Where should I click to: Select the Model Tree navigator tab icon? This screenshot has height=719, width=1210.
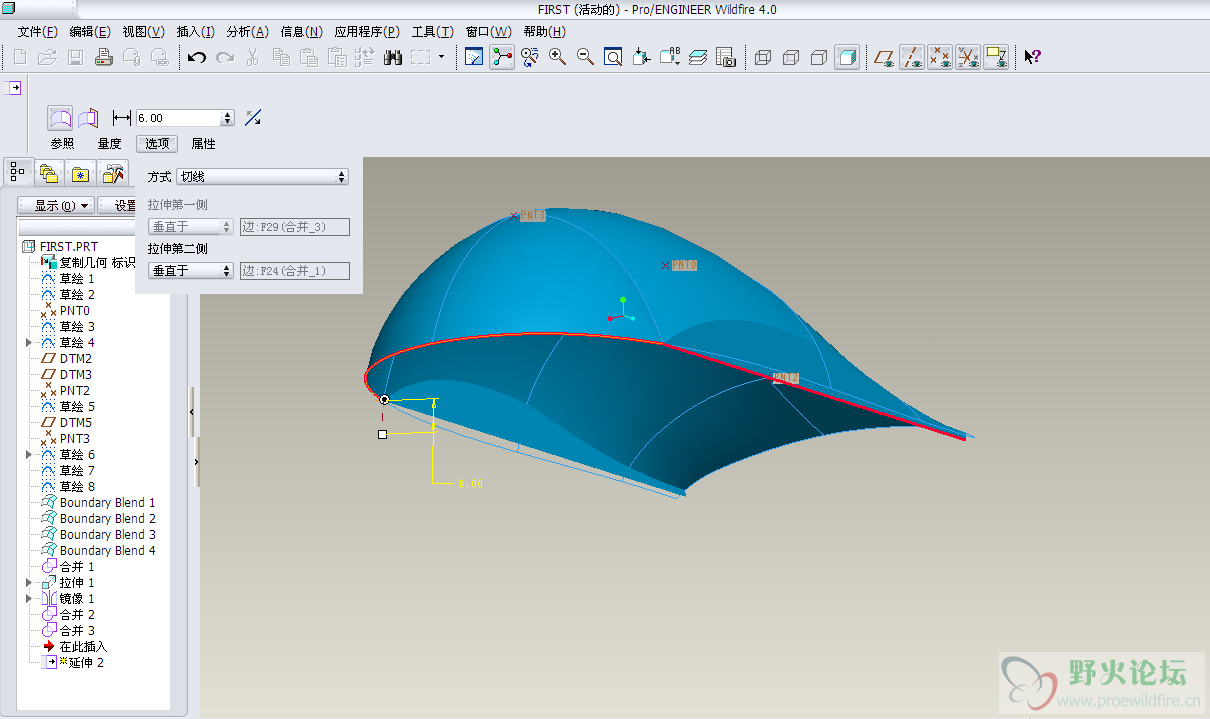17,172
